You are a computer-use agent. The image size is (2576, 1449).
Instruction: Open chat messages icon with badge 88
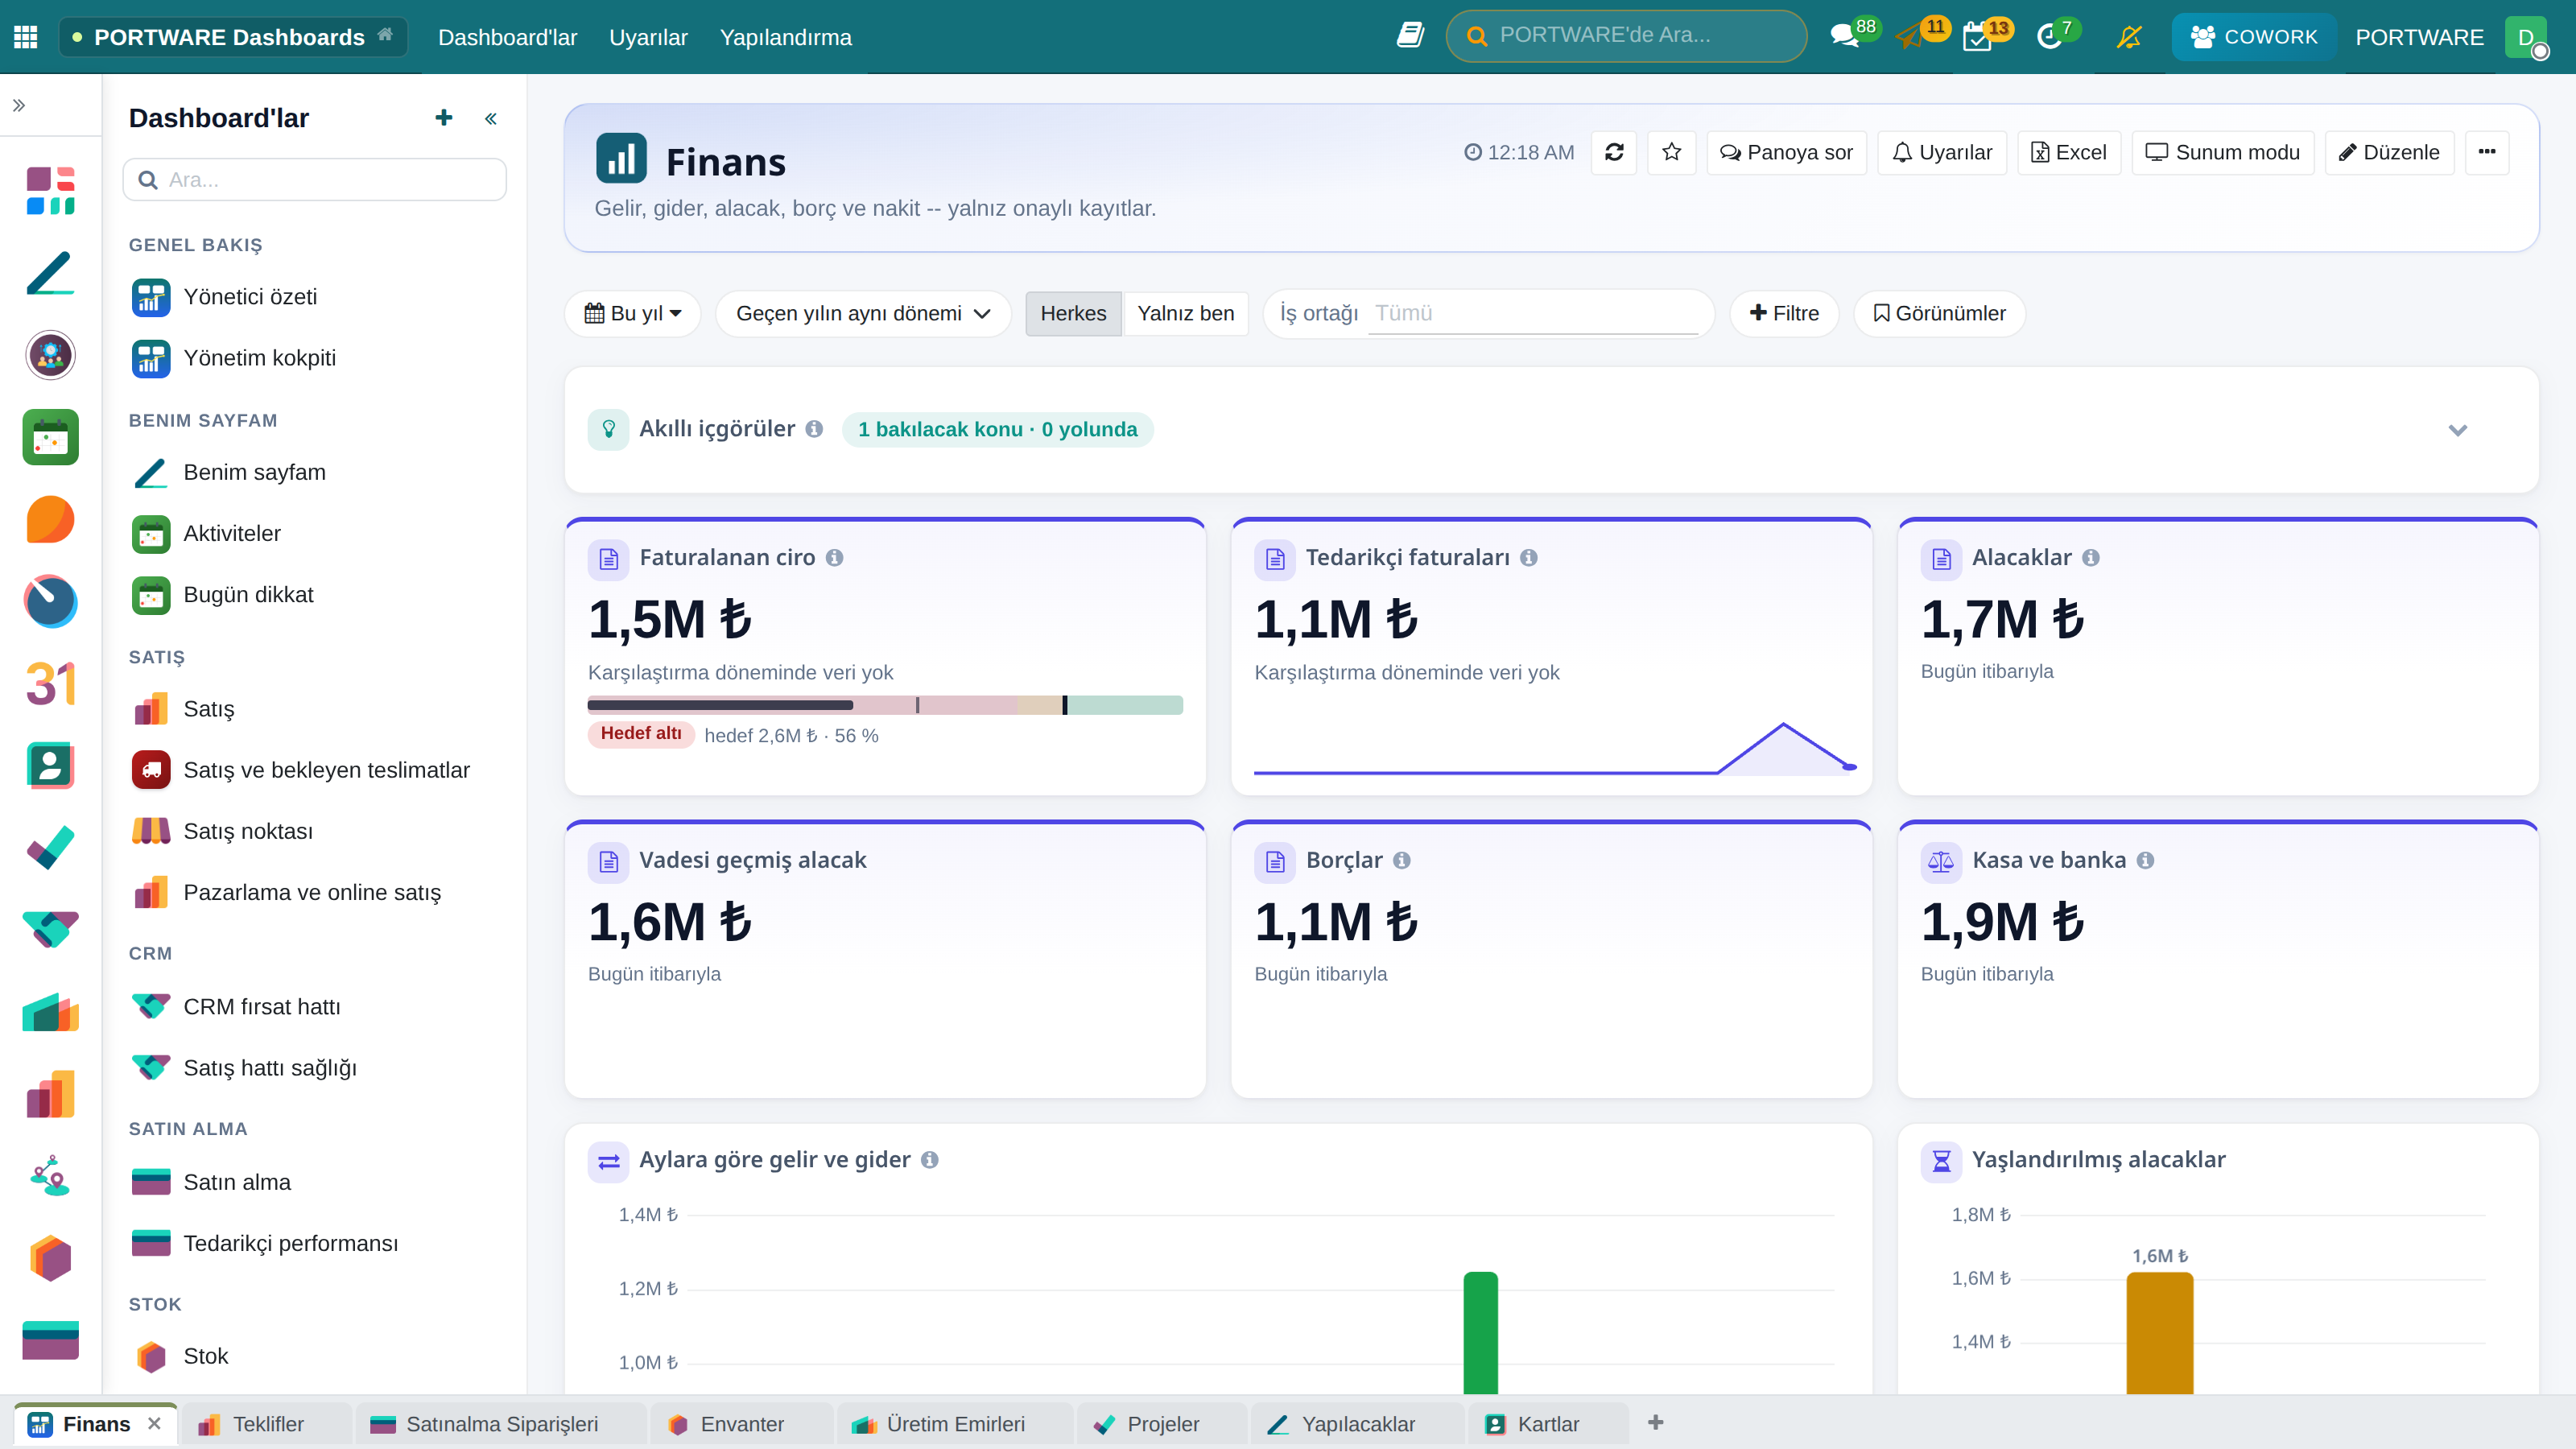pyautogui.click(x=1844, y=37)
